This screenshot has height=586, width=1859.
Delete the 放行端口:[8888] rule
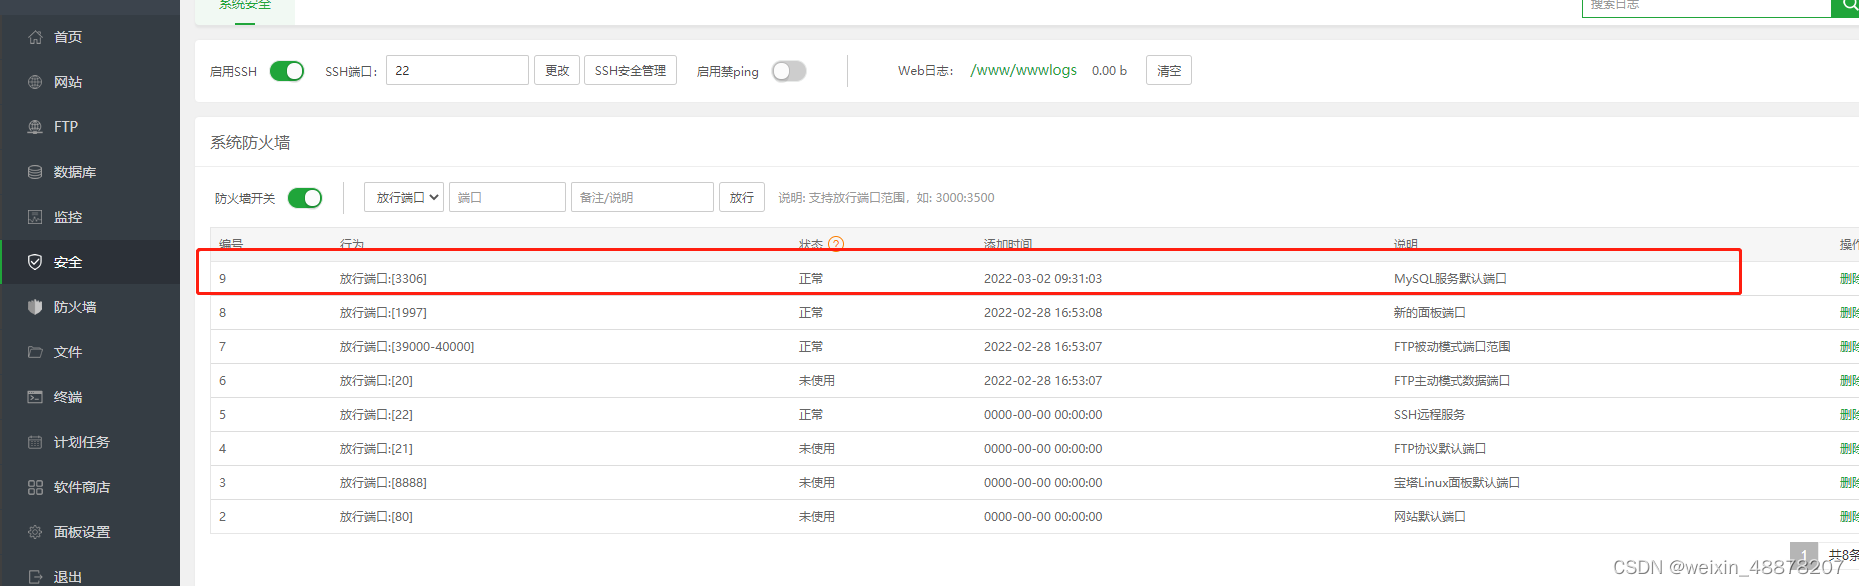1849,483
